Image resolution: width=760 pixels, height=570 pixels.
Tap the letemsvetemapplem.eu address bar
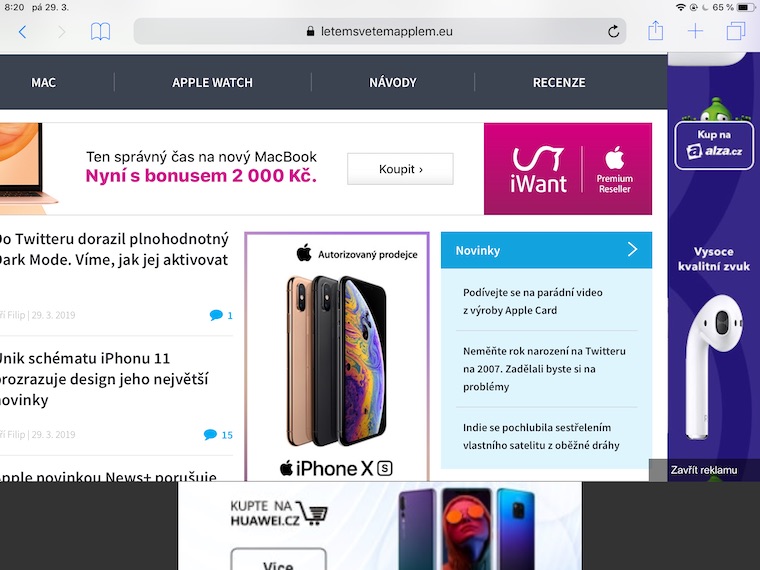[380, 32]
